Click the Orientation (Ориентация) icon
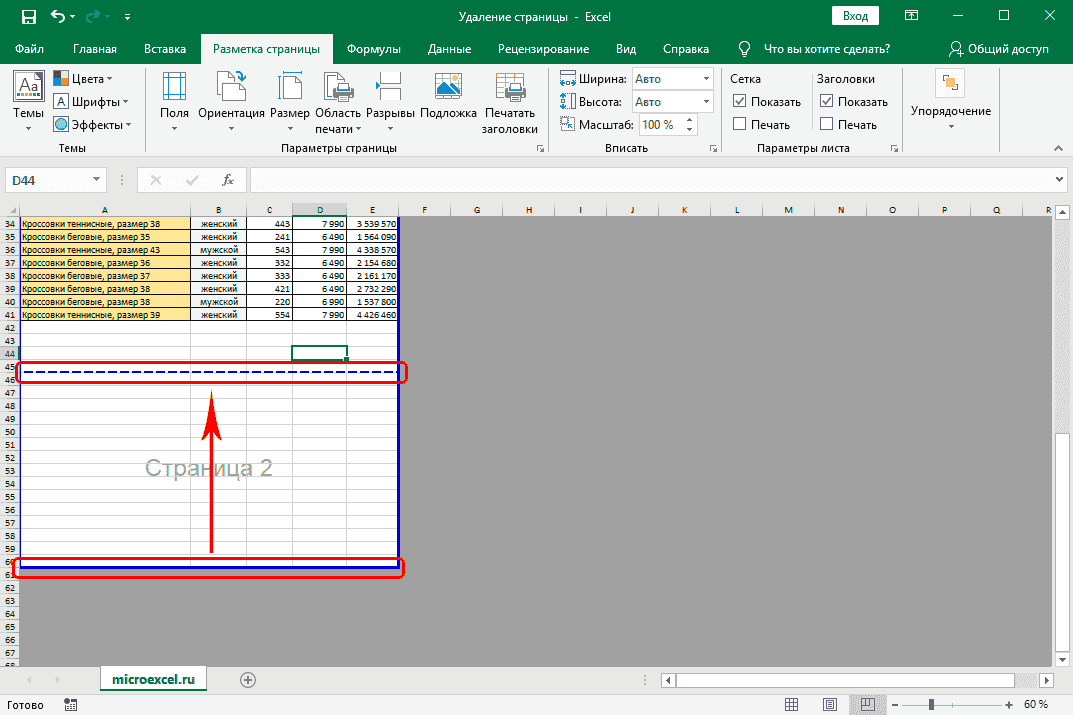The width and height of the screenshot is (1073, 715). click(231, 92)
